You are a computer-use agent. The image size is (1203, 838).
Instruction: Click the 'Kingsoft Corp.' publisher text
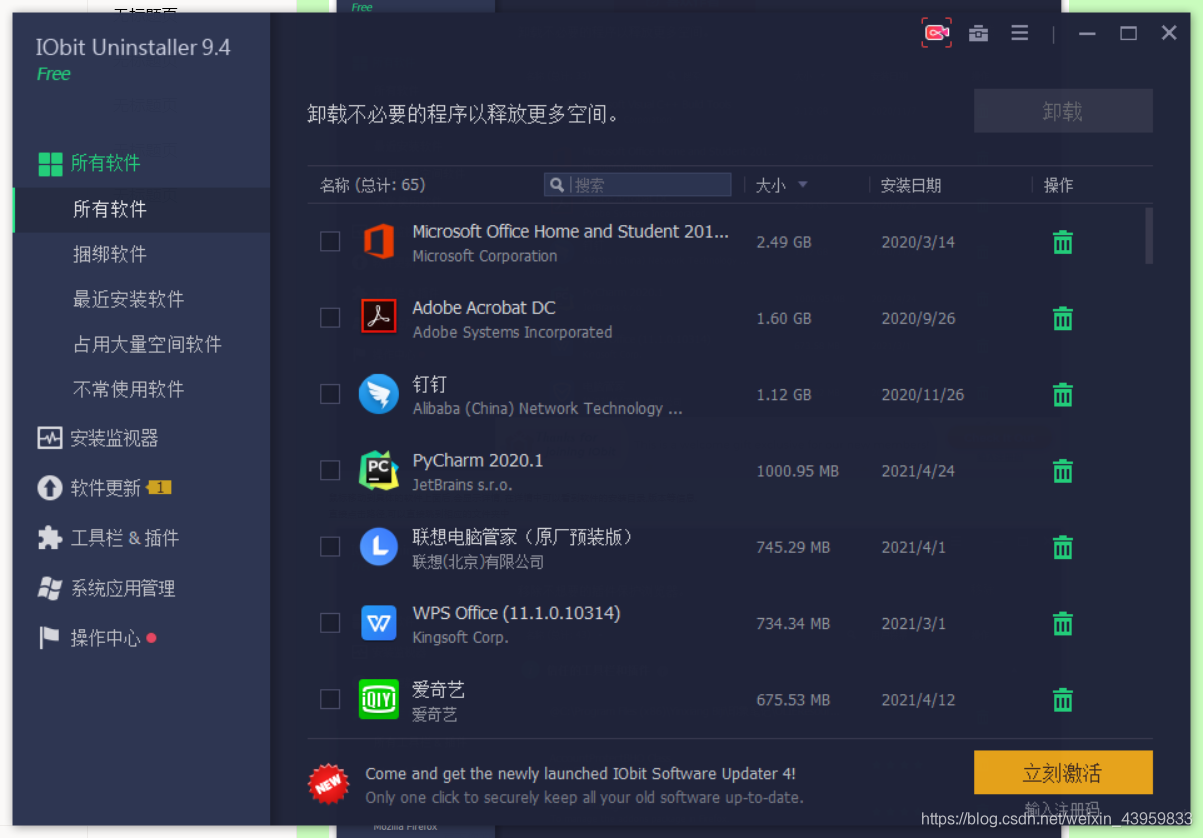(x=460, y=638)
